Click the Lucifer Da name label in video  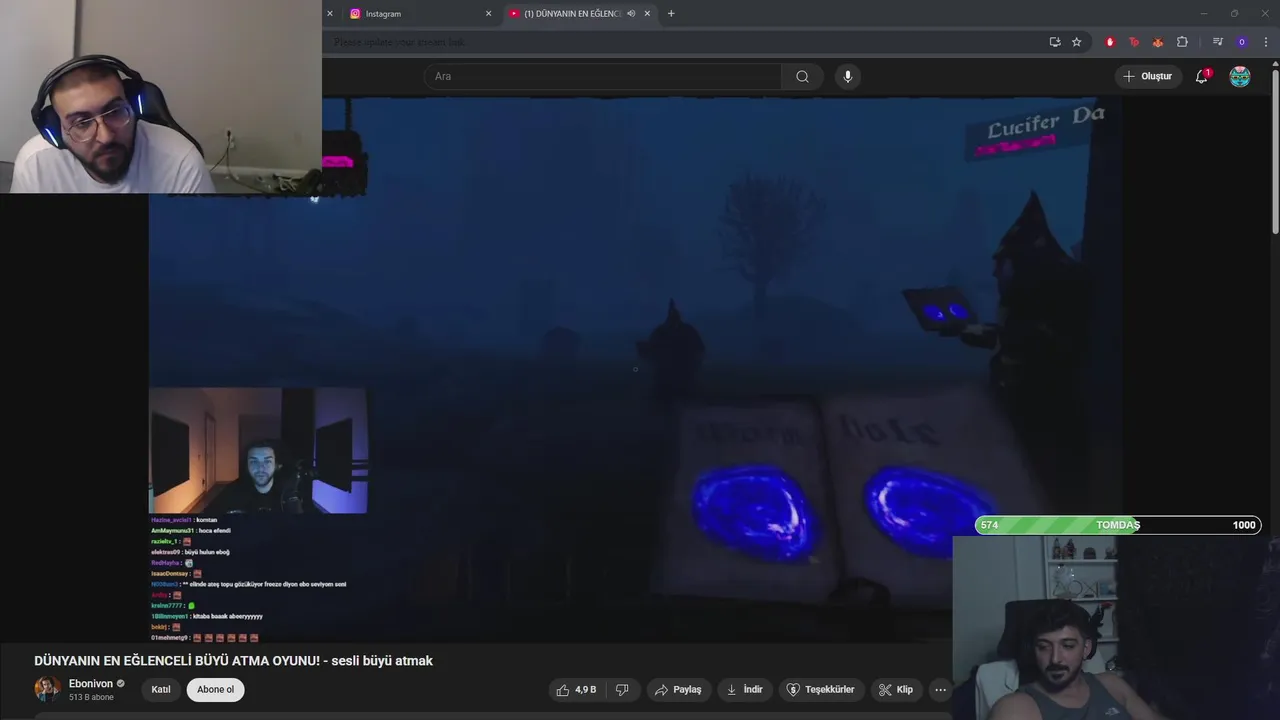[x=1045, y=124]
